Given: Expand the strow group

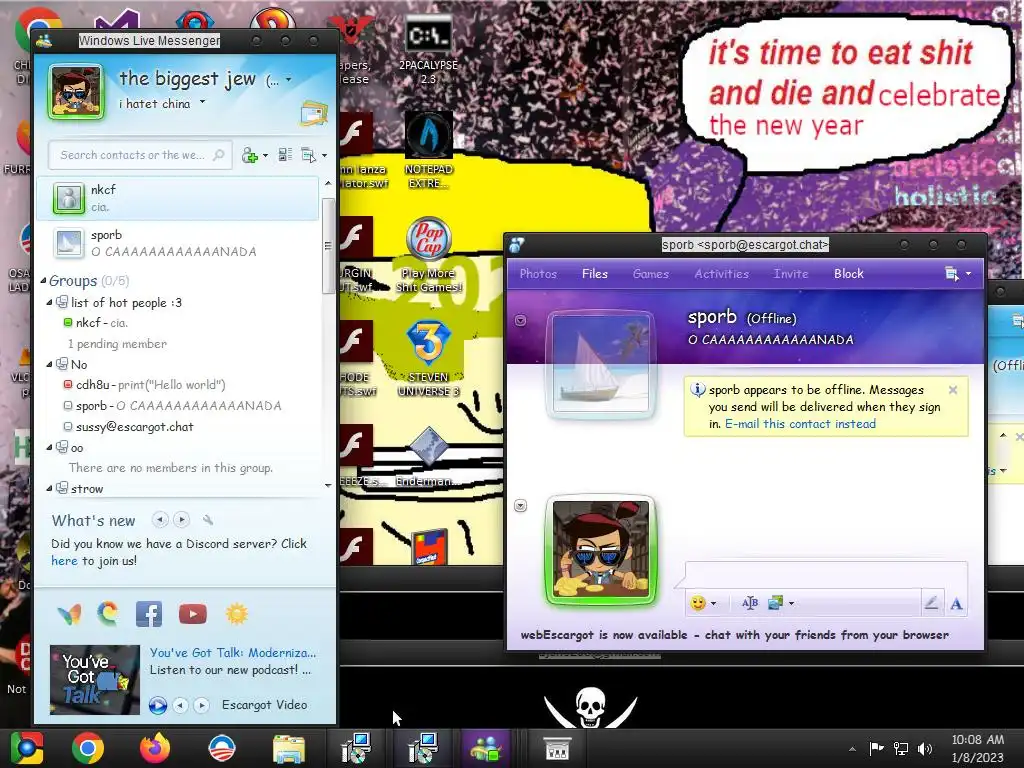Looking at the screenshot, I should [49, 488].
